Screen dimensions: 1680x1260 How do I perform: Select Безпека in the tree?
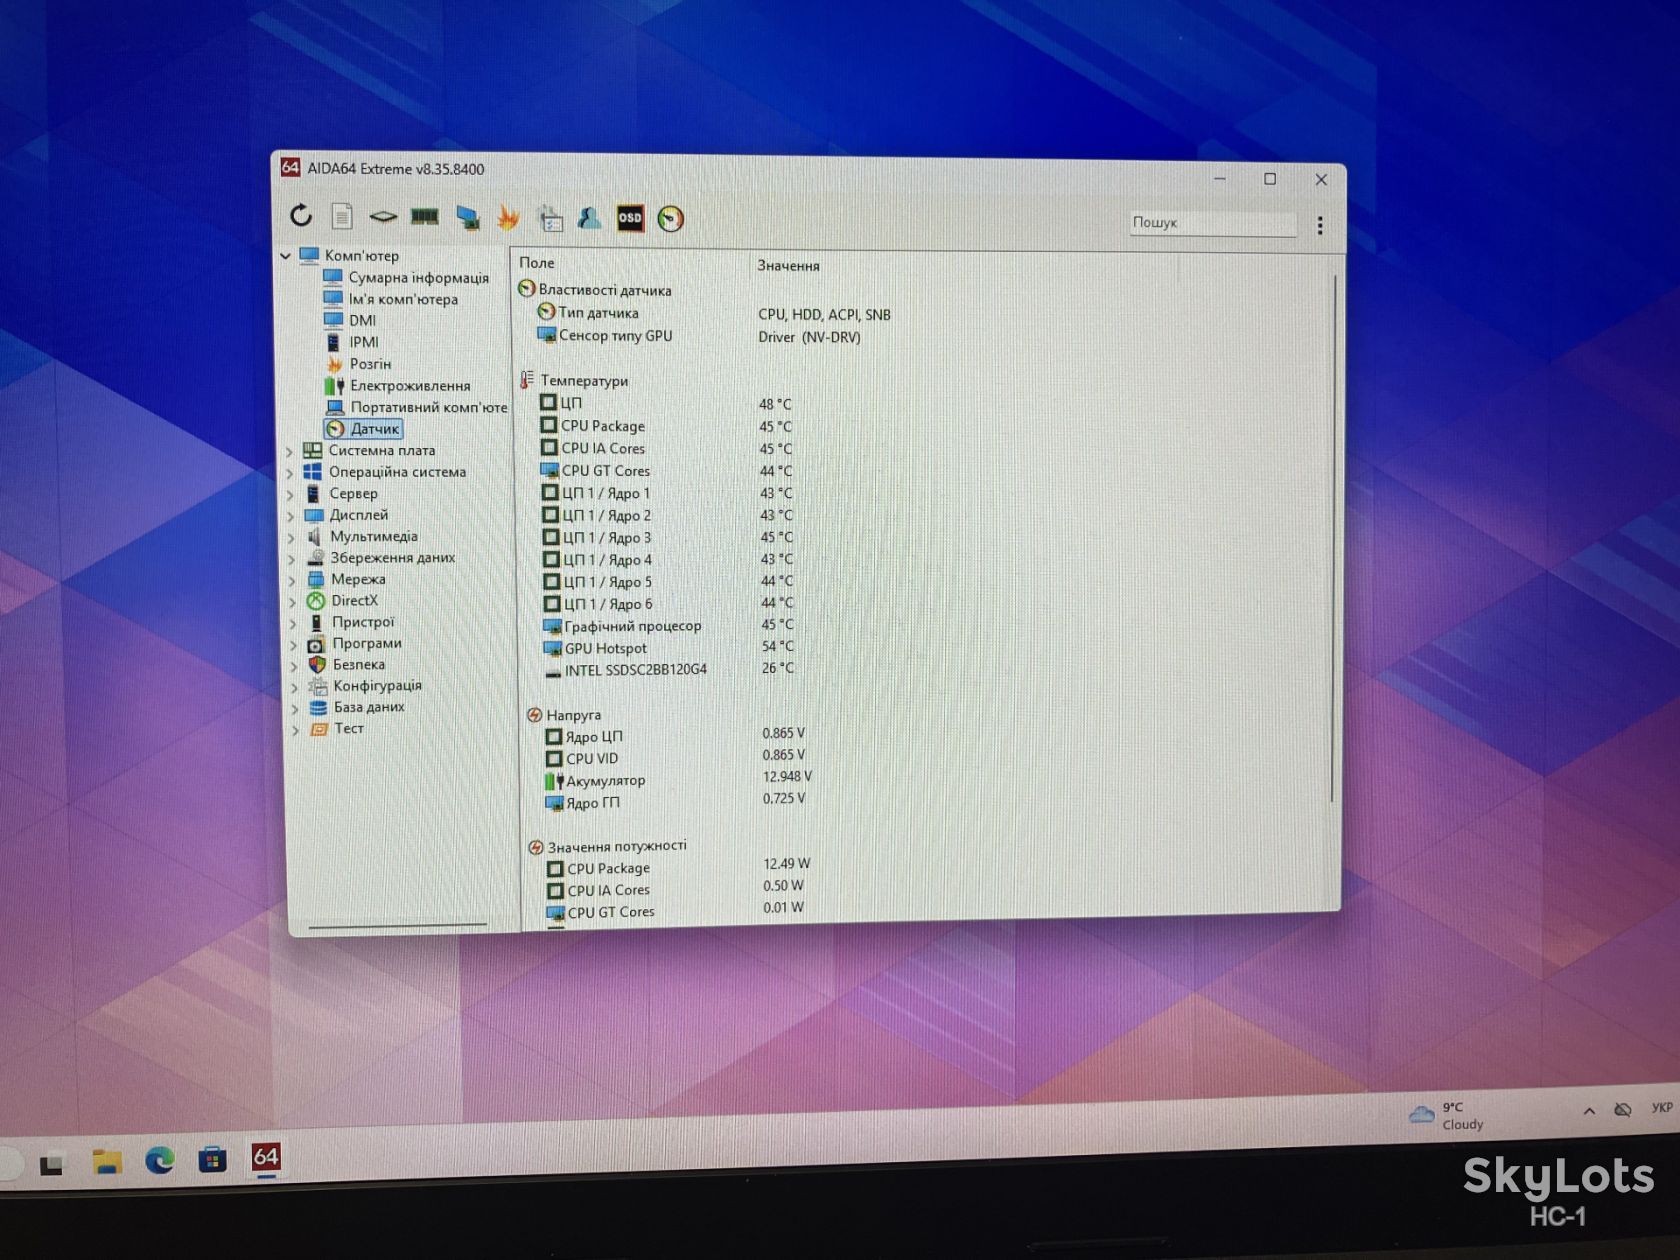coord(347,665)
